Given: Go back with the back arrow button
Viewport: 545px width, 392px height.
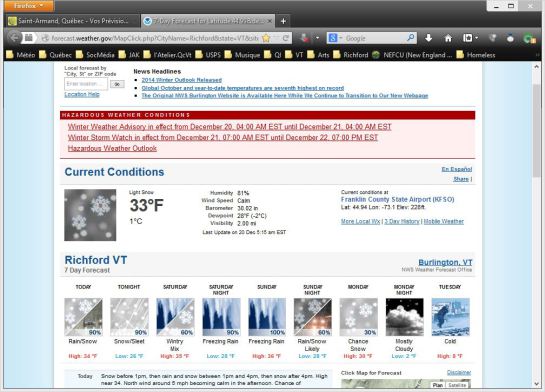Looking at the screenshot, I should tap(14, 38).
